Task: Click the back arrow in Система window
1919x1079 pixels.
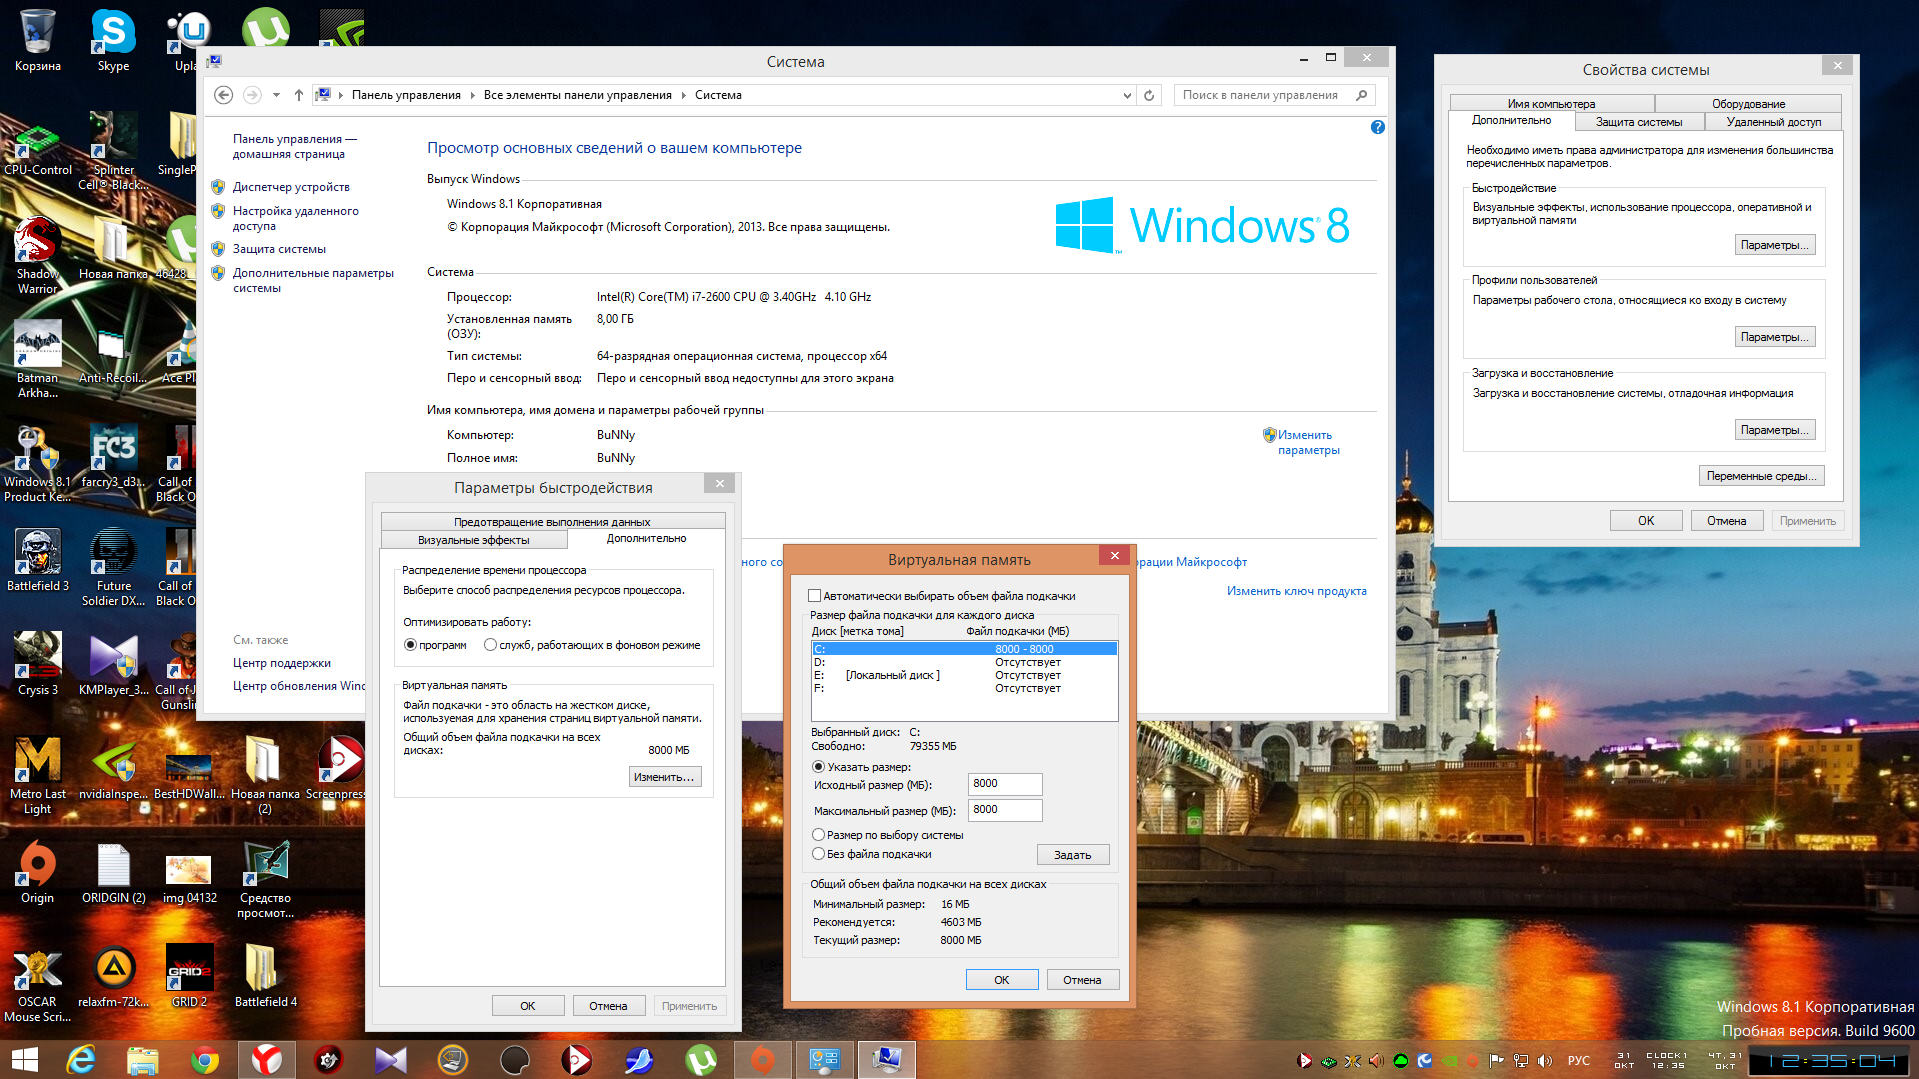Action: [224, 95]
